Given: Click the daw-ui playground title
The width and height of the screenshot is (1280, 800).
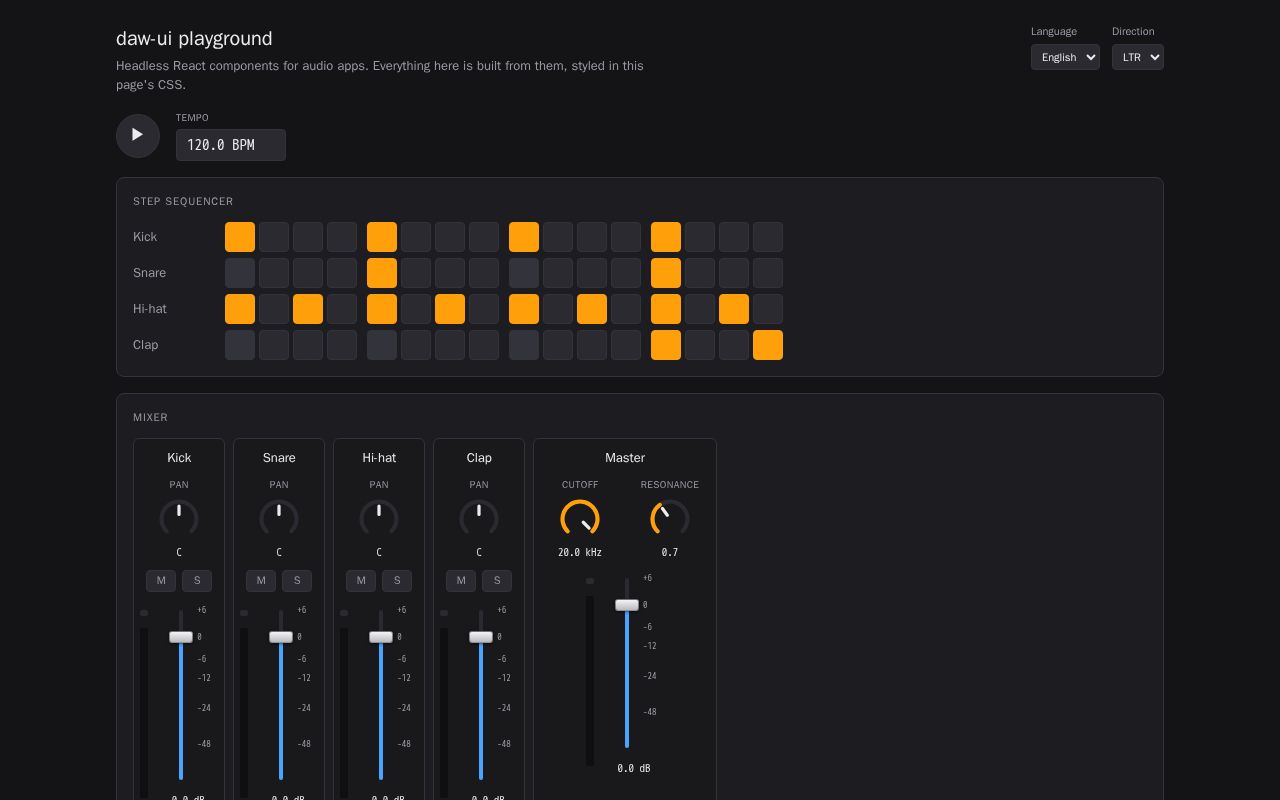Looking at the screenshot, I should coord(194,38).
